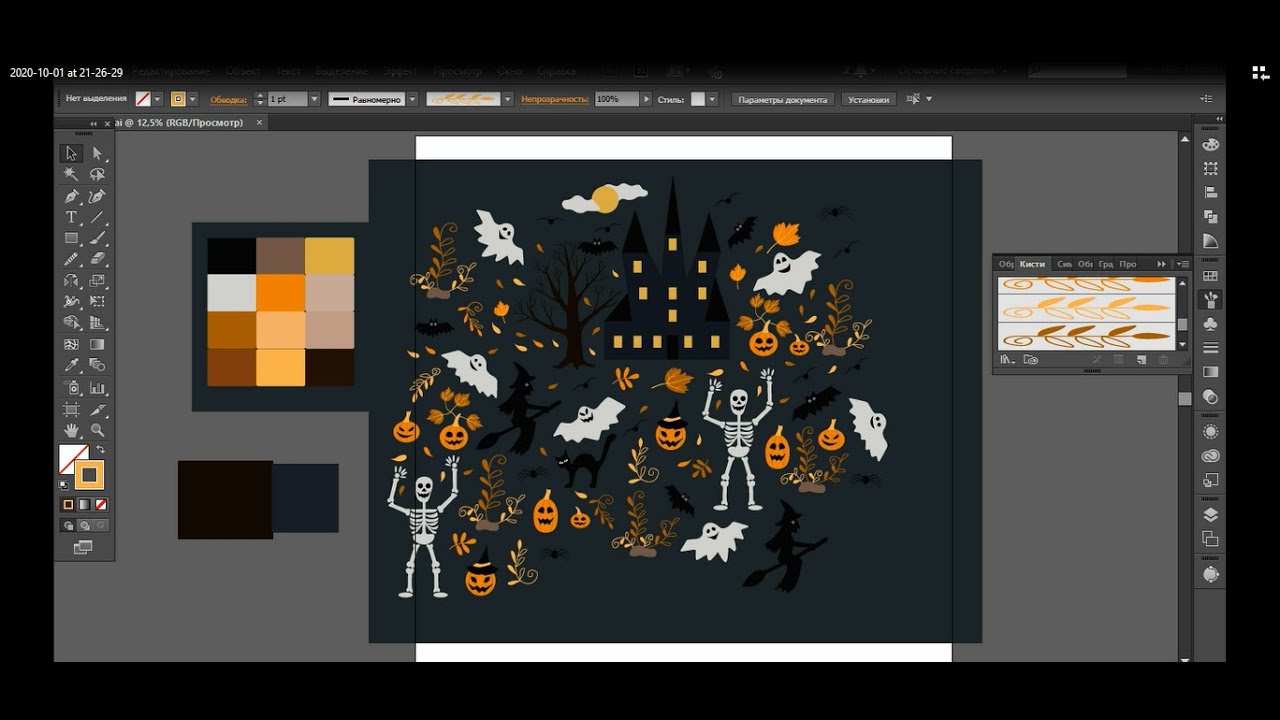Viewport: 1280px width, 720px height.
Task: Choose the Scale tool
Action: (x=97, y=281)
